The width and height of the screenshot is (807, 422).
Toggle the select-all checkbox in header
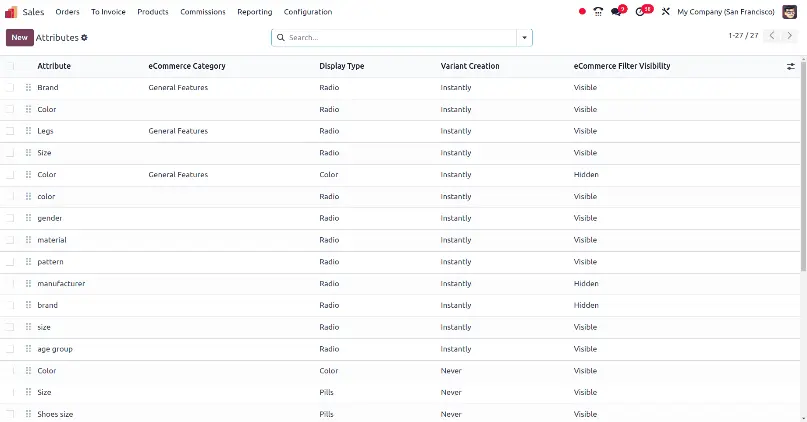(10, 66)
